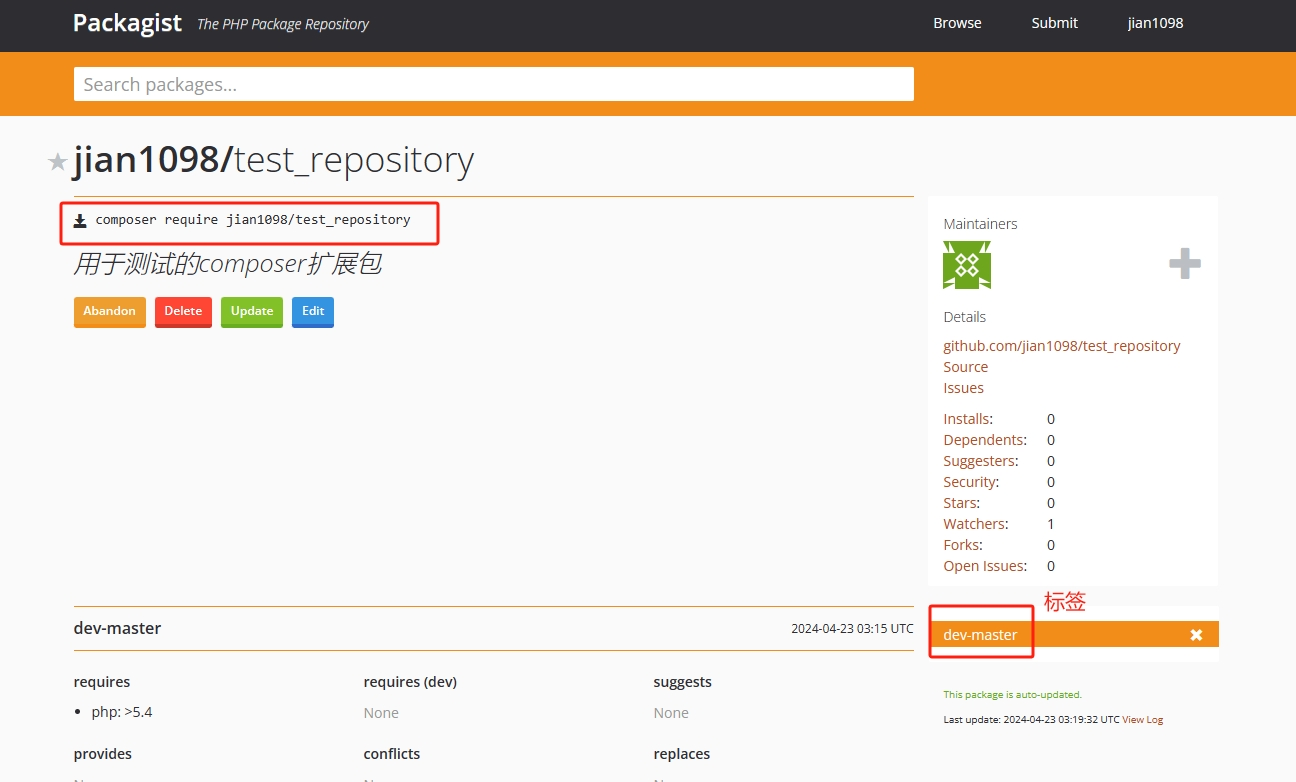Open the Forks link
This screenshot has width=1296, height=782.
(x=962, y=545)
